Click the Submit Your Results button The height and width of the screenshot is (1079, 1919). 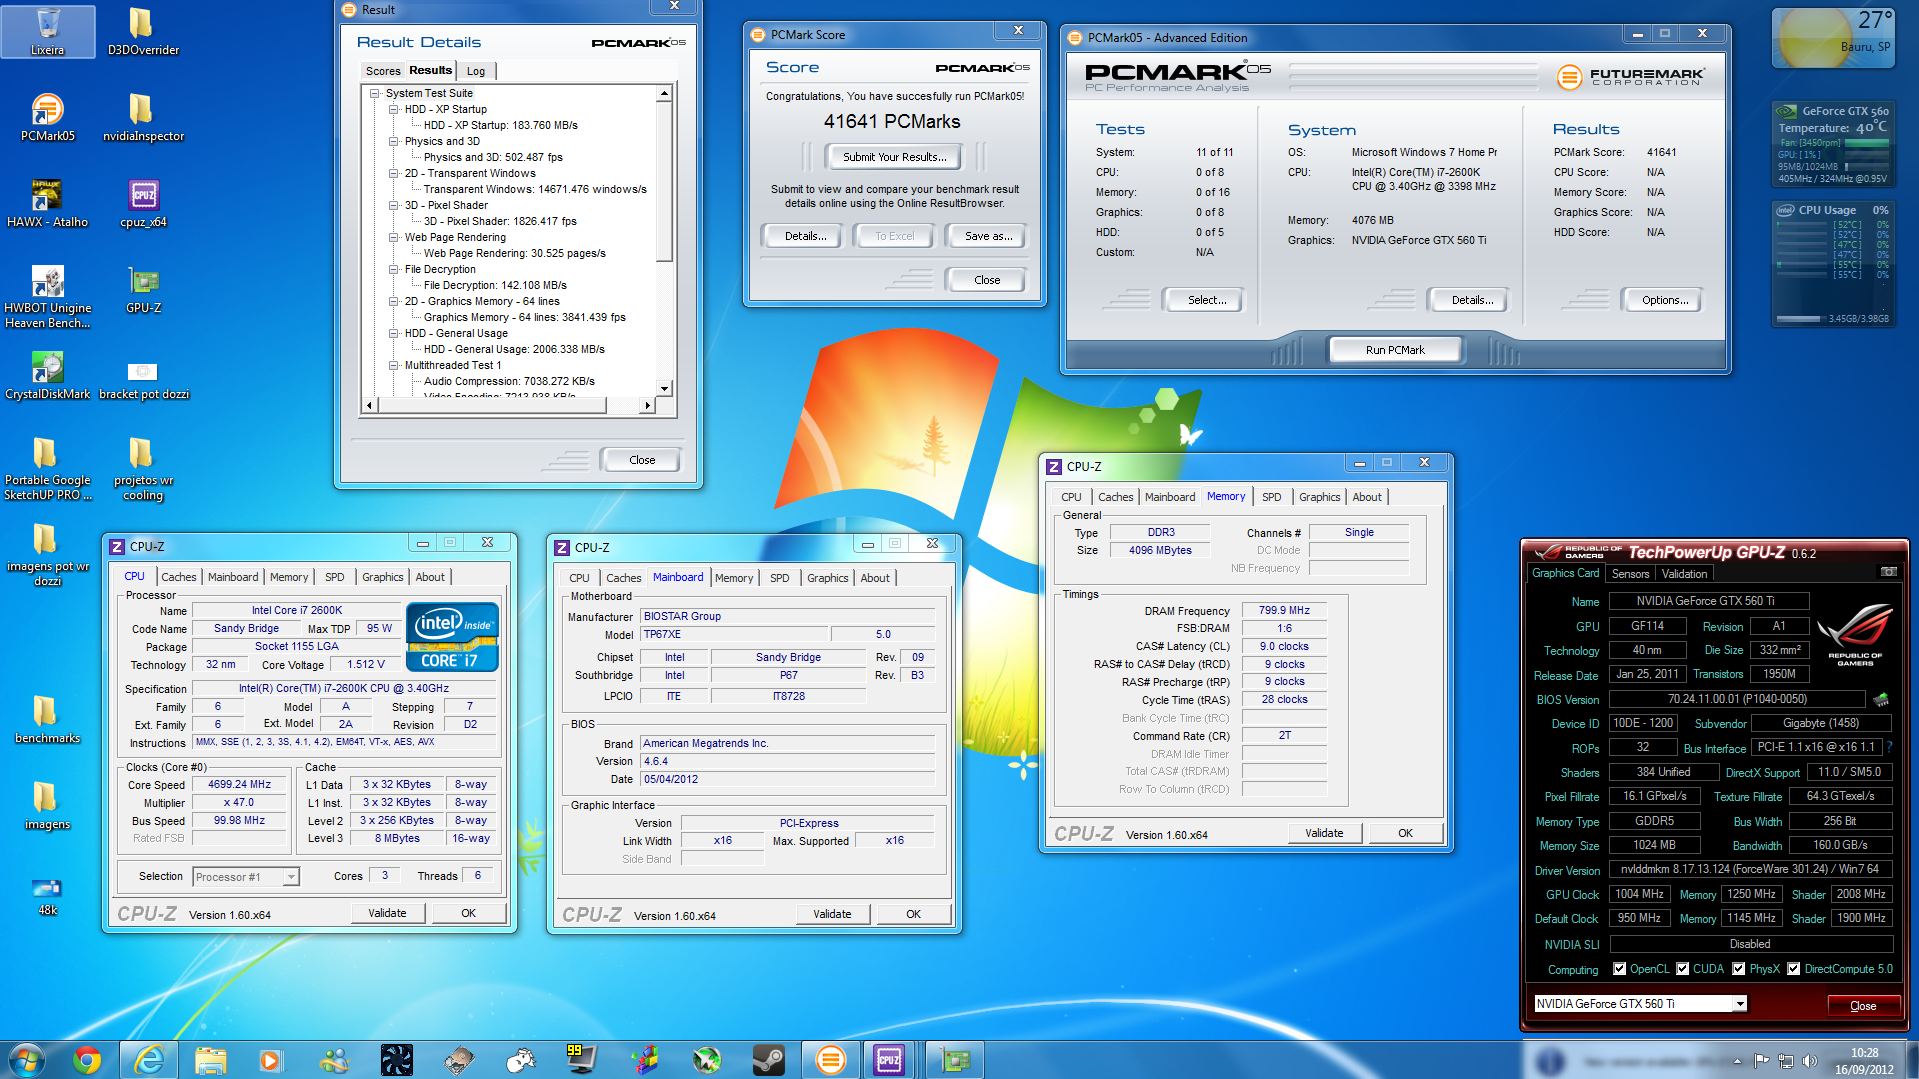(x=894, y=157)
